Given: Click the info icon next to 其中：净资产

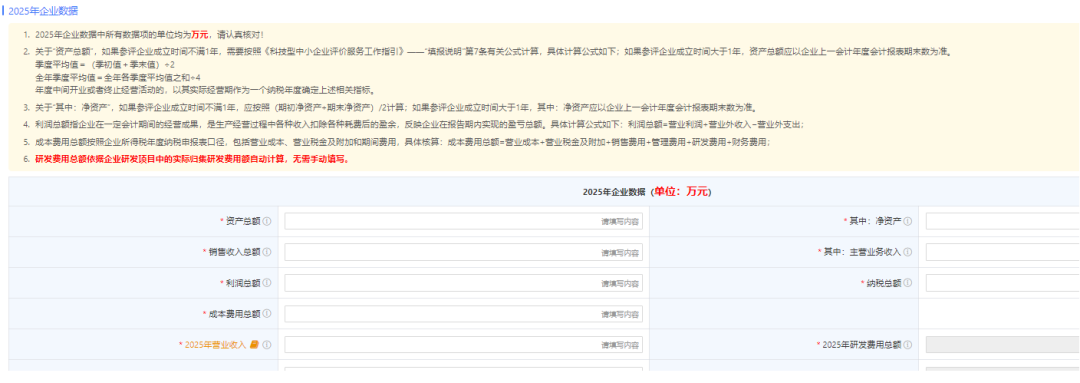Looking at the screenshot, I should point(908,221).
